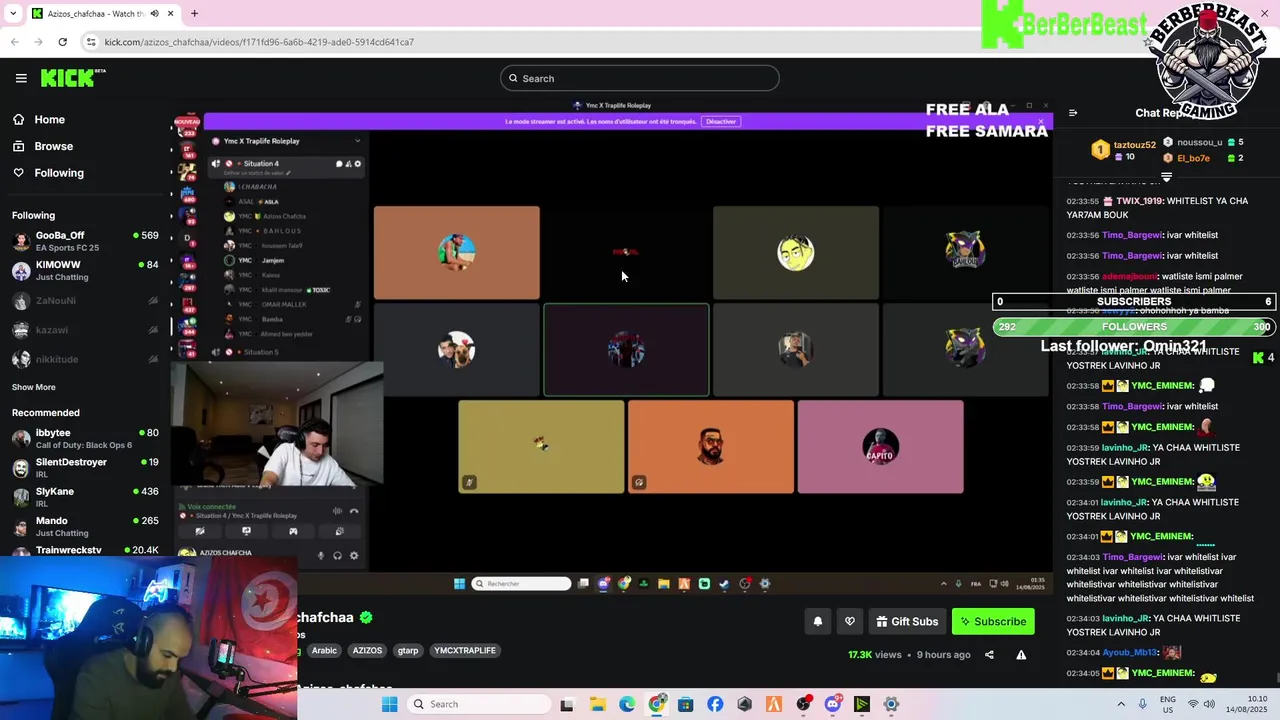The width and height of the screenshot is (1280, 720).
Task: Click the notification bell button
Action: point(818,622)
